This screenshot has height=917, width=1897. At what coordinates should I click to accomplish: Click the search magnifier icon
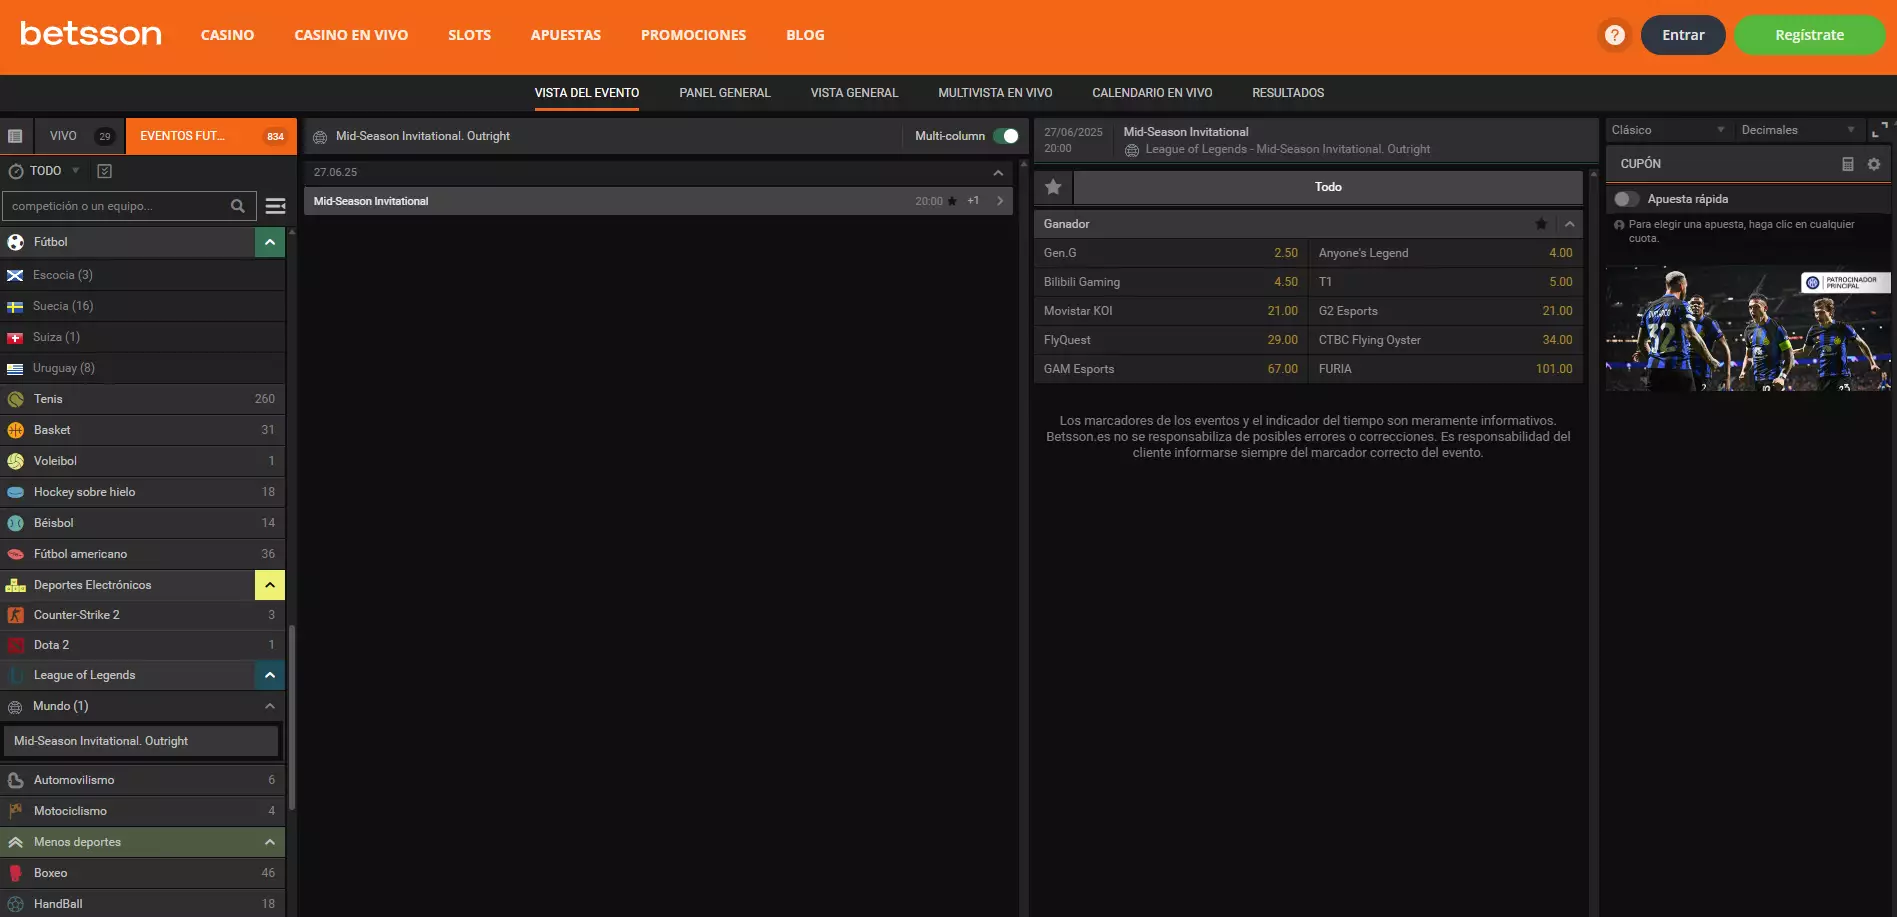pos(238,206)
